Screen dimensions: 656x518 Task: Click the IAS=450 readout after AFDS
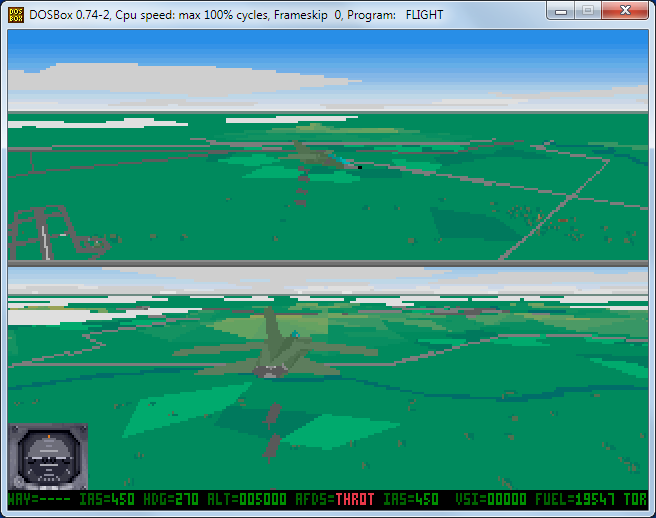click(x=411, y=499)
